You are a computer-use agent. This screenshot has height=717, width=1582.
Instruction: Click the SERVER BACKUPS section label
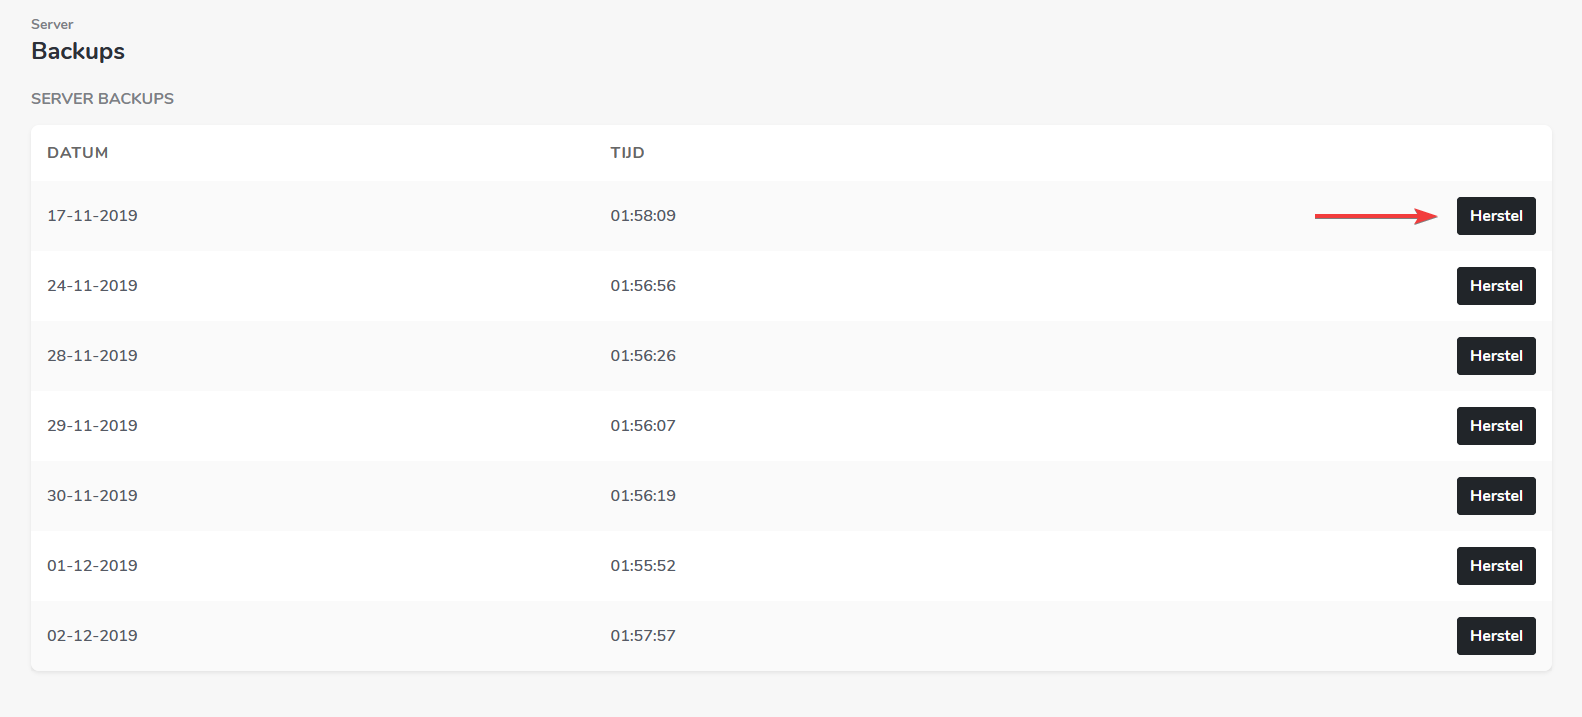click(102, 99)
